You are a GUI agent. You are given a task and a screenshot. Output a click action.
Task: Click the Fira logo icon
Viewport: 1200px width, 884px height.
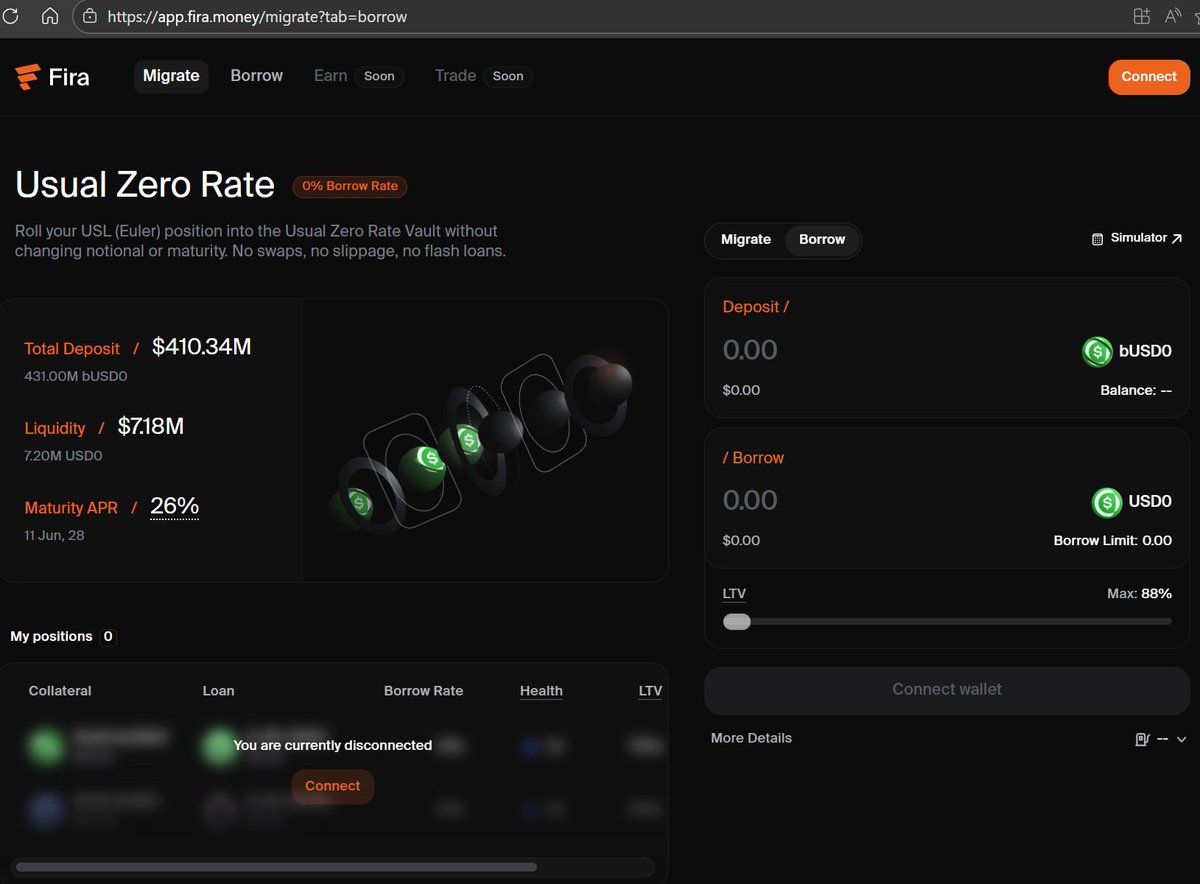28,77
